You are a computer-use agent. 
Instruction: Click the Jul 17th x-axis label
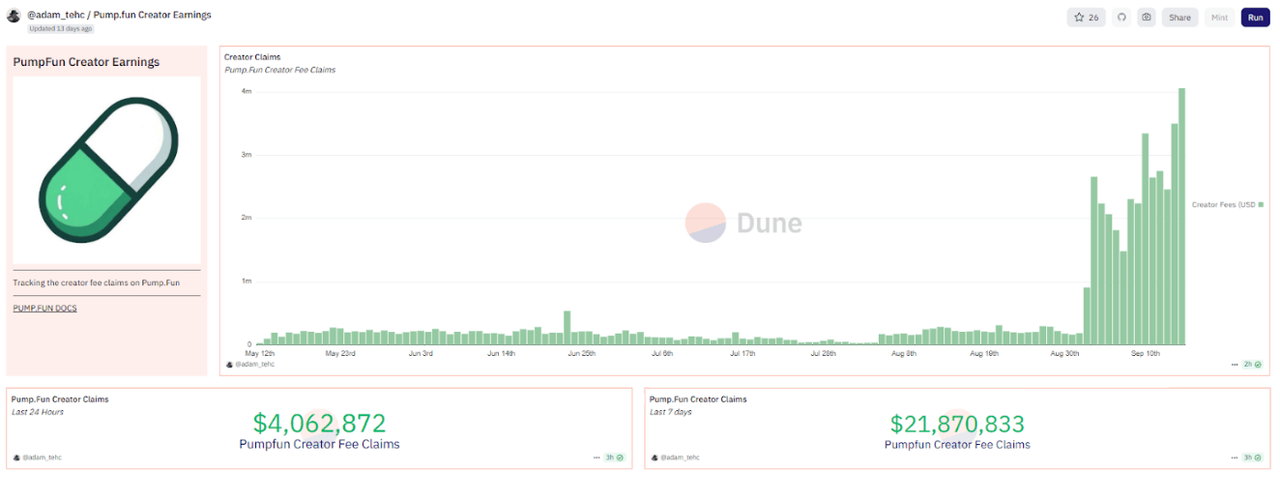(742, 353)
